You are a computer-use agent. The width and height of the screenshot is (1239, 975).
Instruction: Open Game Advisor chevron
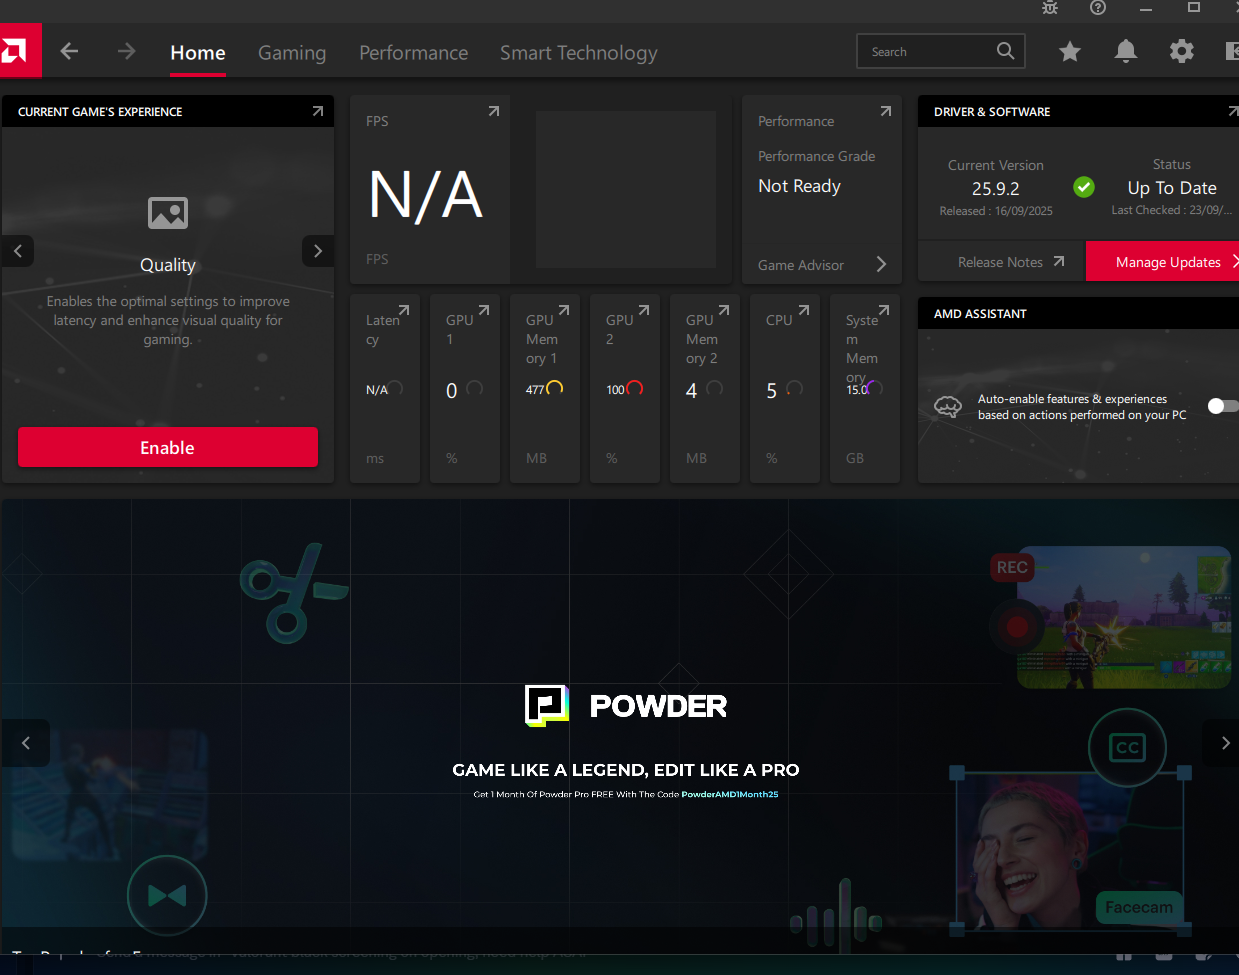click(x=881, y=264)
